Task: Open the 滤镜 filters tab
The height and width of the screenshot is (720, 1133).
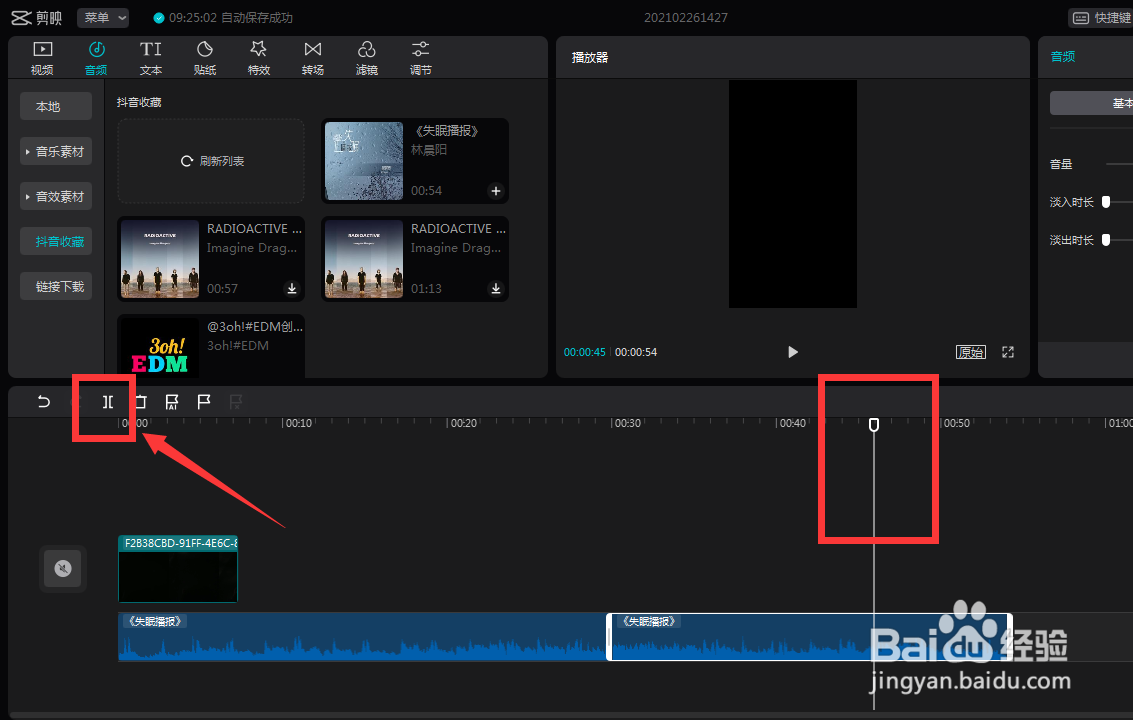Action: [x=367, y=58]
